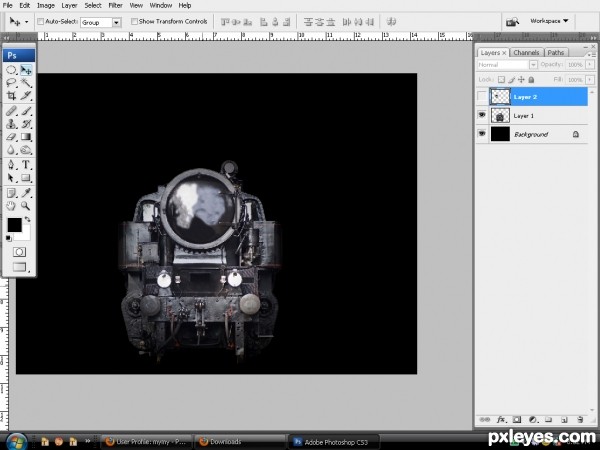The image size is (600, 450).
Task: Delete layer with trash icon
Action: point(580,420)
